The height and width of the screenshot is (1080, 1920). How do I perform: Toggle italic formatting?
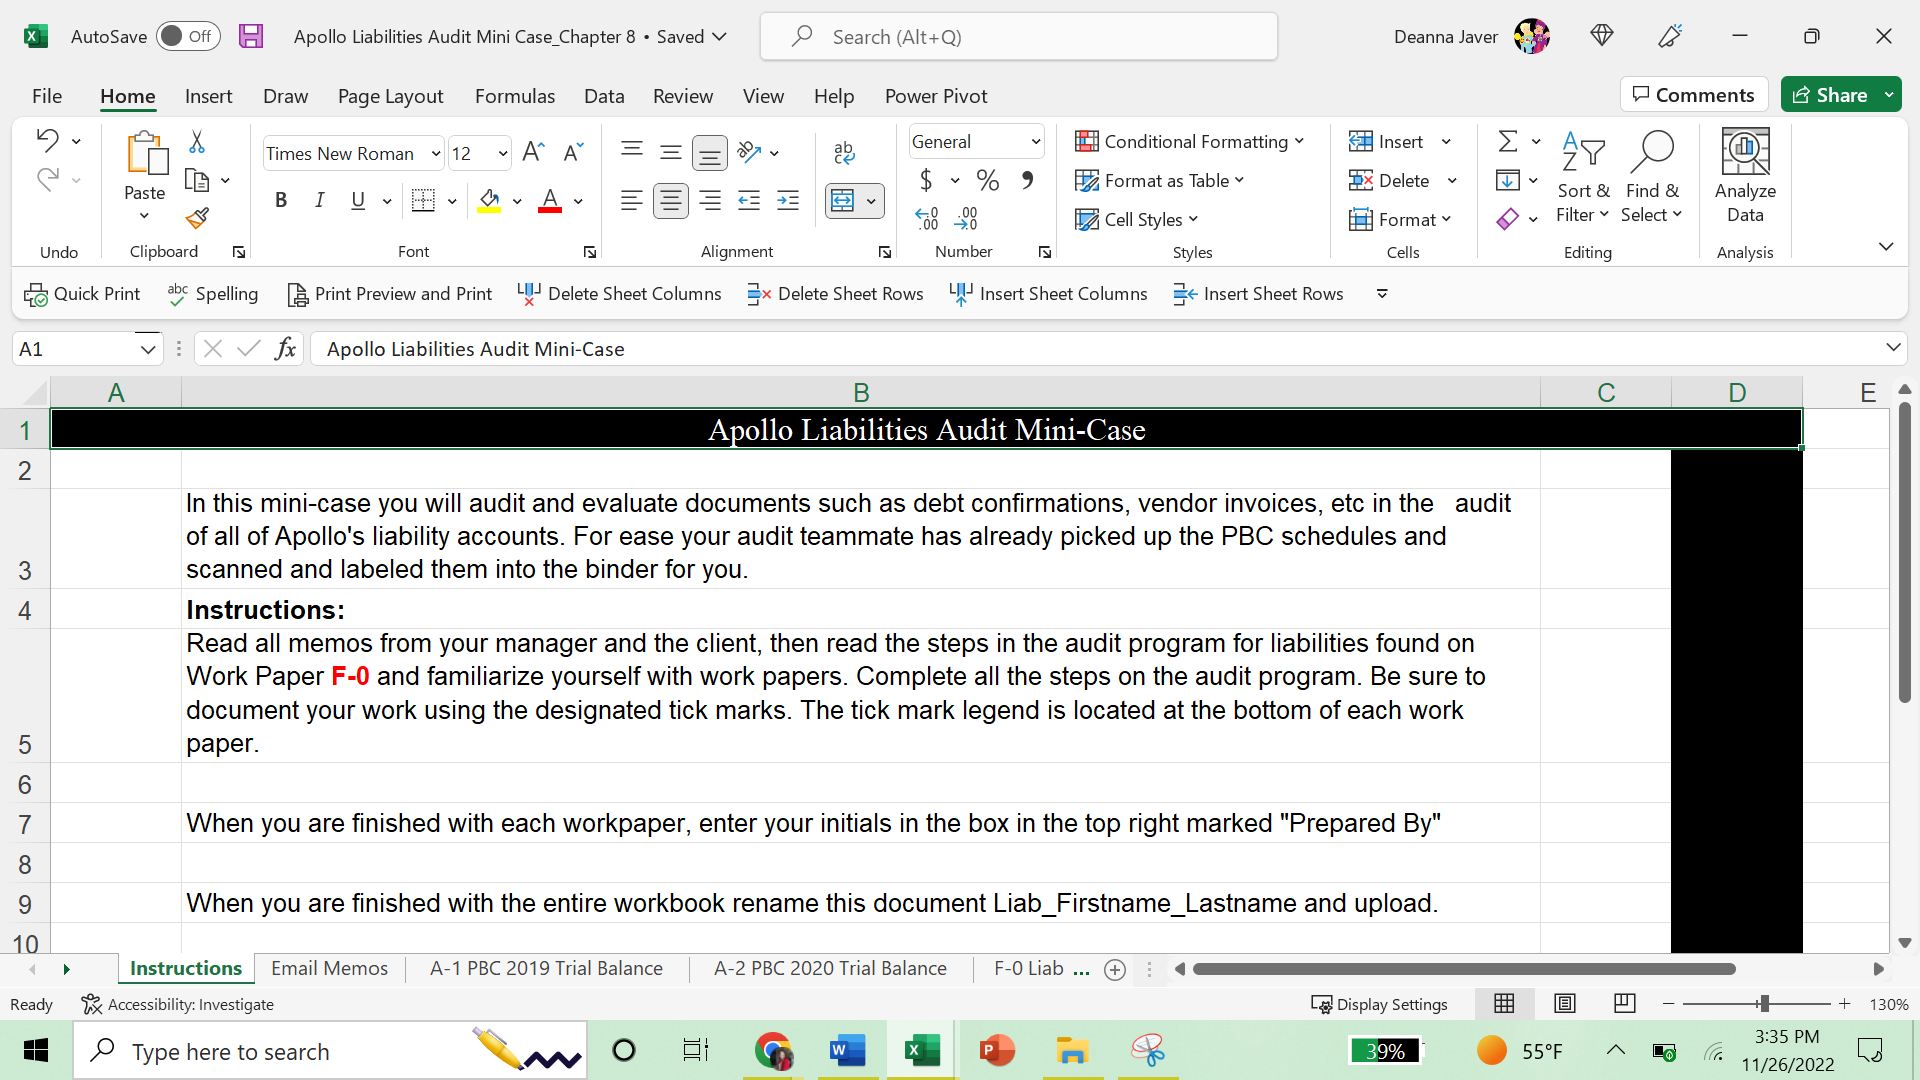coord(319,200)
